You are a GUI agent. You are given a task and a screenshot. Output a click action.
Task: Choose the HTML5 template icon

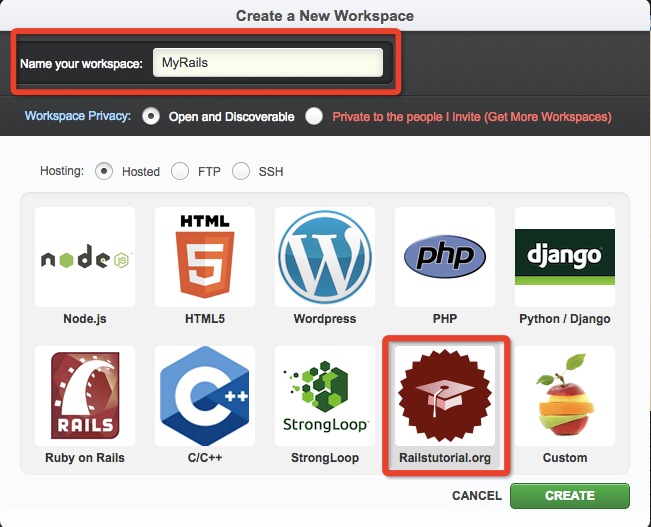coord(205,257)
